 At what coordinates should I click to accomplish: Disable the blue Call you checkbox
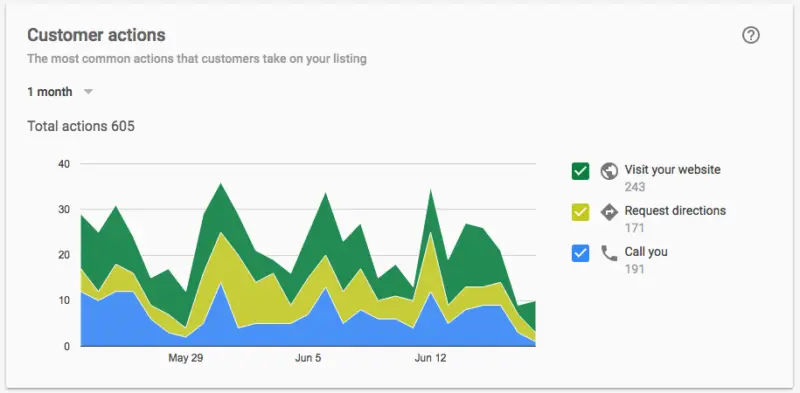pyautogui.click(x=581, y=253)
